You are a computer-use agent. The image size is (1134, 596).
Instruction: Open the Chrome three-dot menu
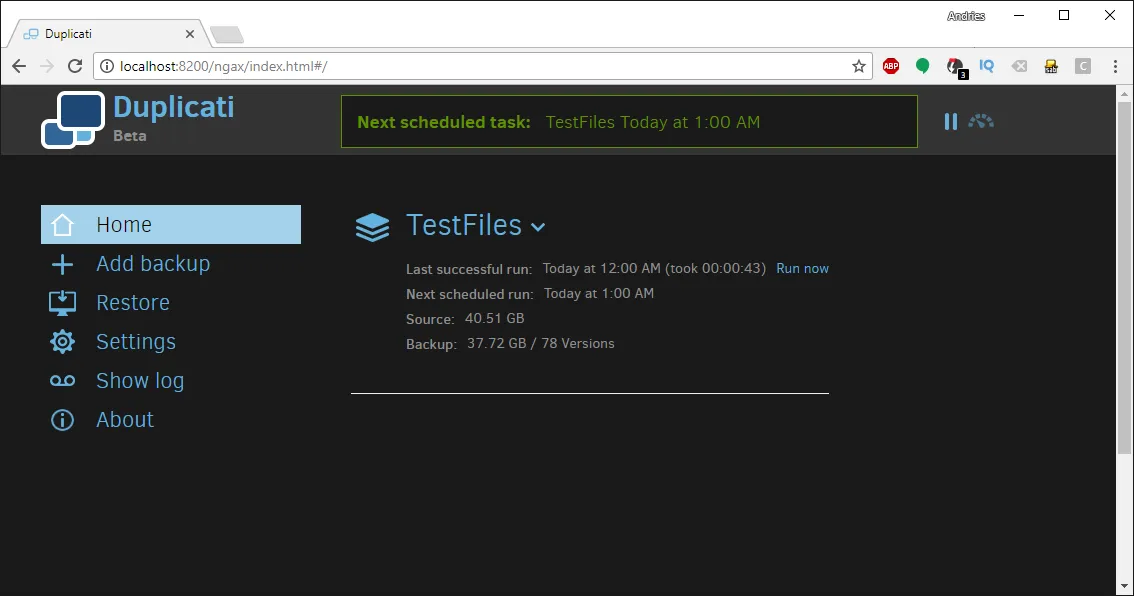[1115, 67]
